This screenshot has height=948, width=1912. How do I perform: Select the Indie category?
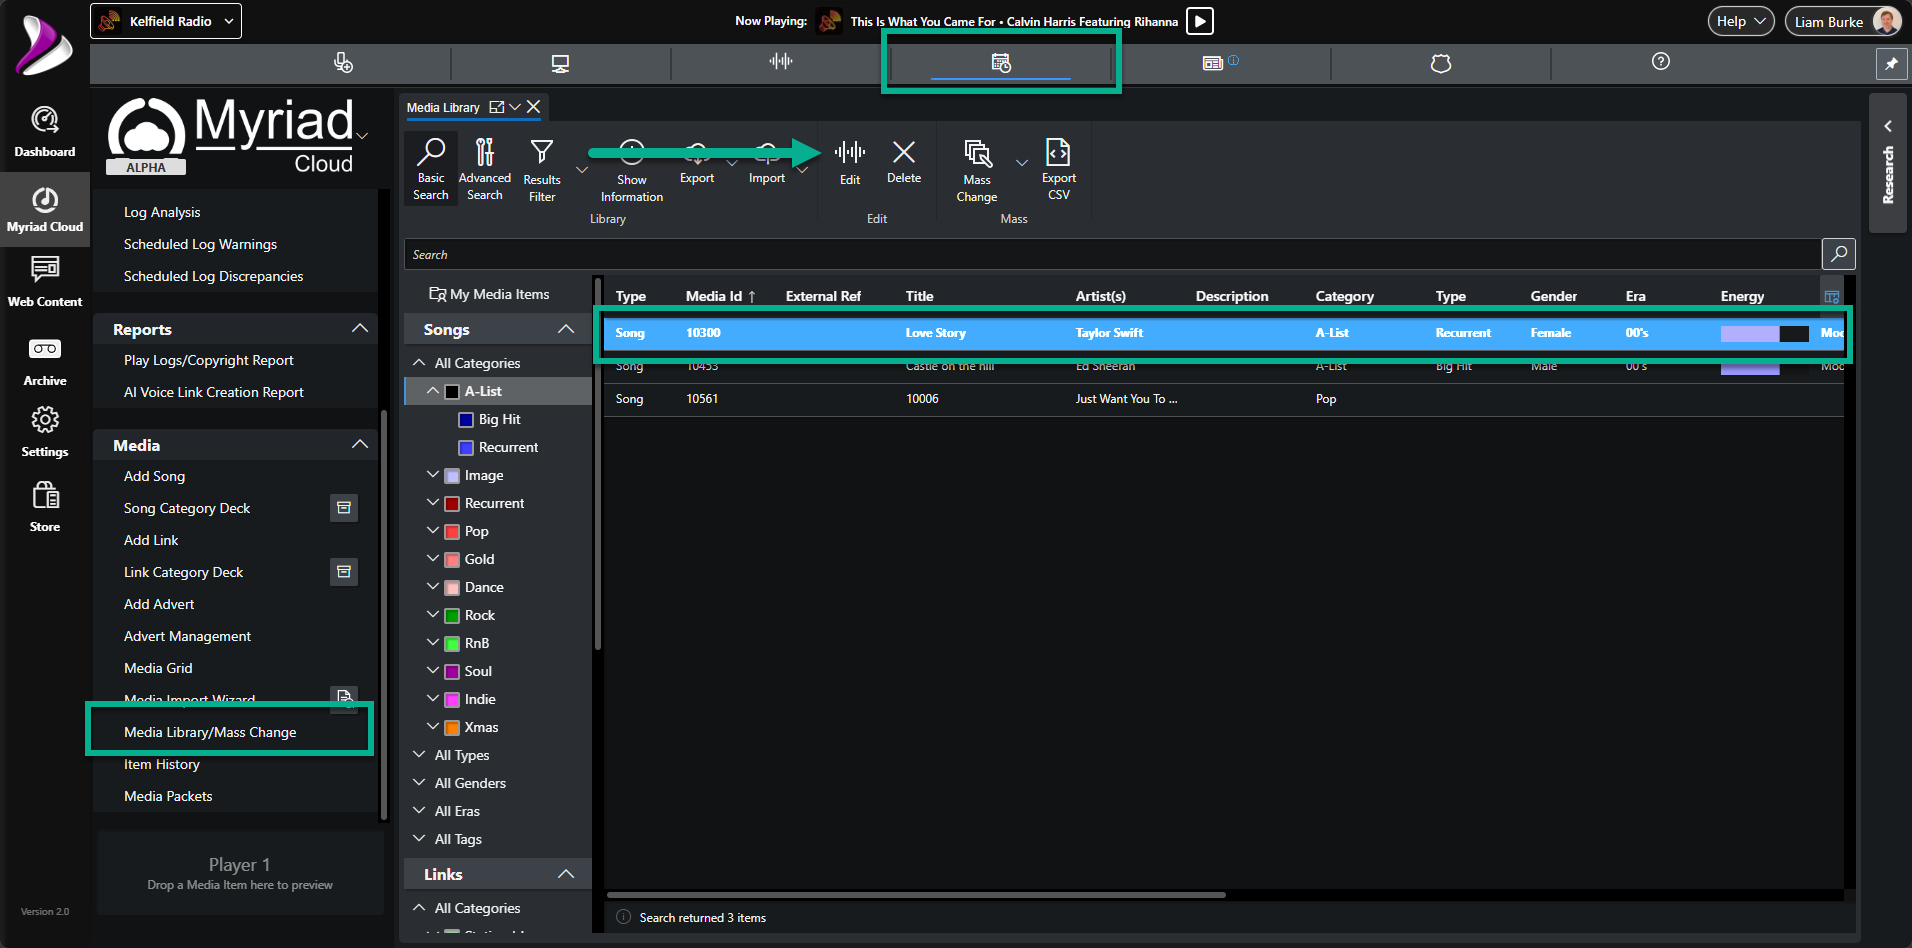(480, 699)
